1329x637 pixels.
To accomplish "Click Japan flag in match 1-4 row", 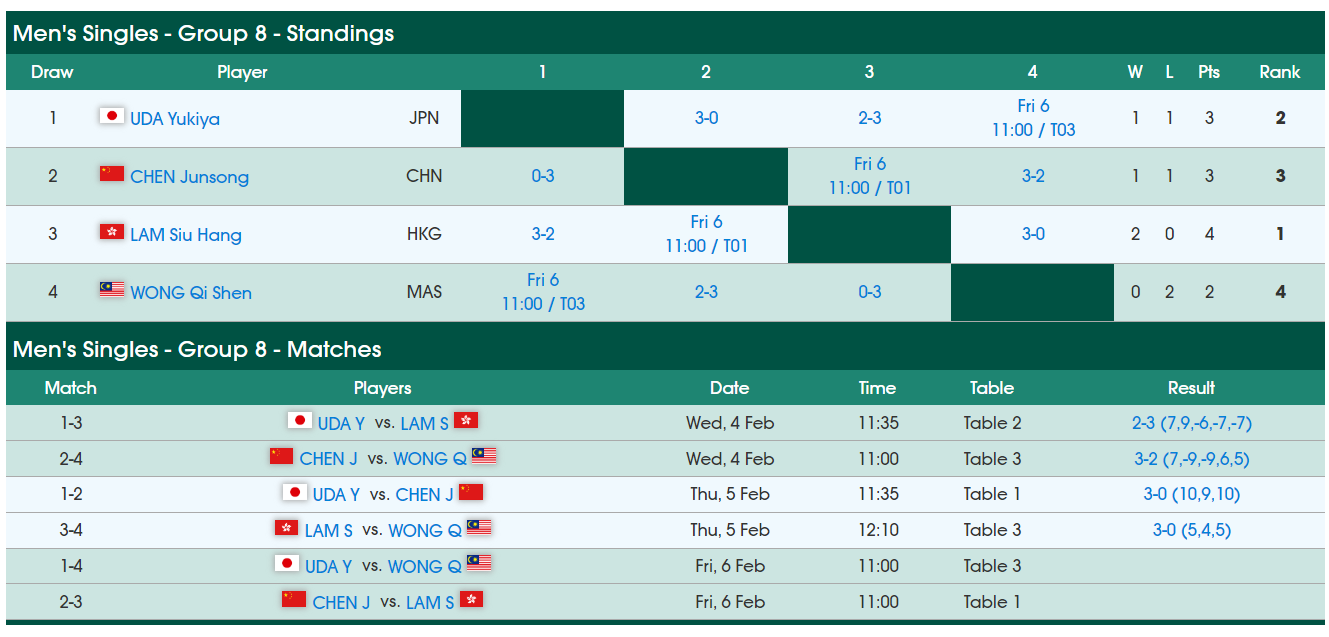I will pos(287,564).
